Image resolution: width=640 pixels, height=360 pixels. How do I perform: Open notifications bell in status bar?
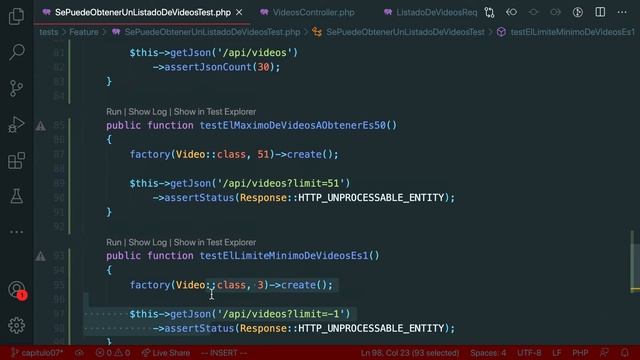pyautogui.click(x=624, y=353)
